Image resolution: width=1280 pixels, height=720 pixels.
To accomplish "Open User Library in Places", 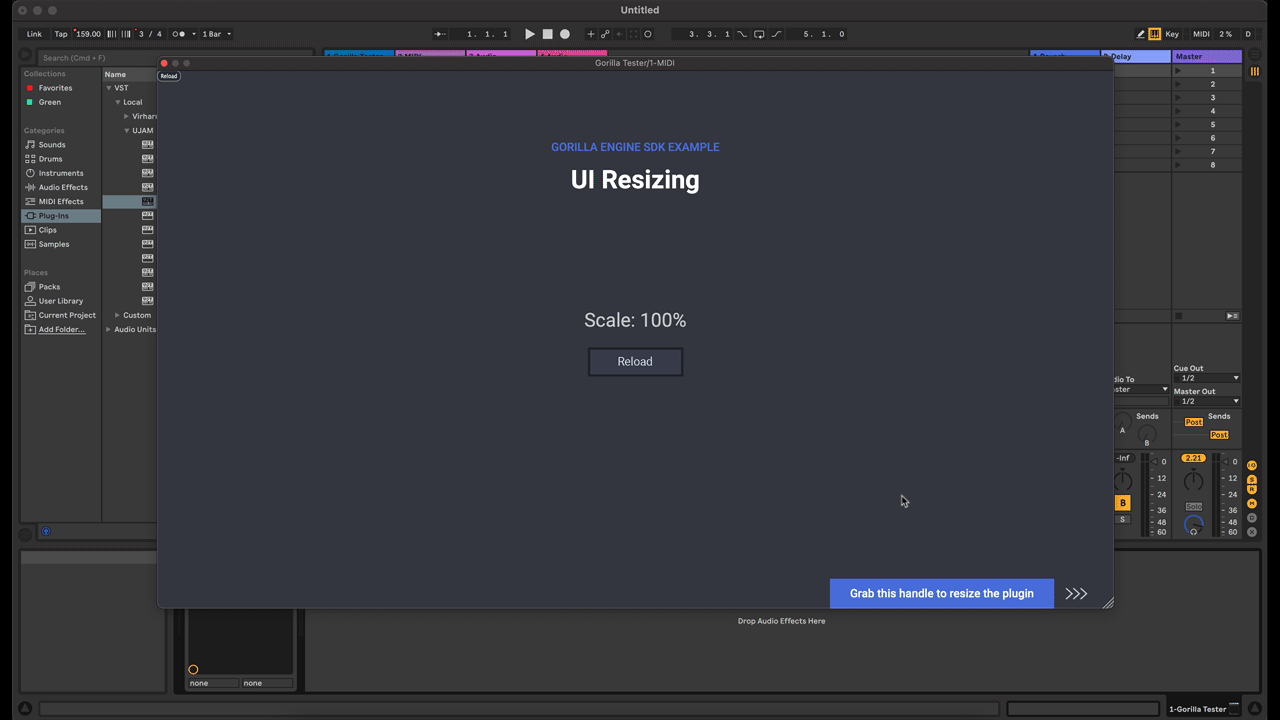I will point(60,301).
